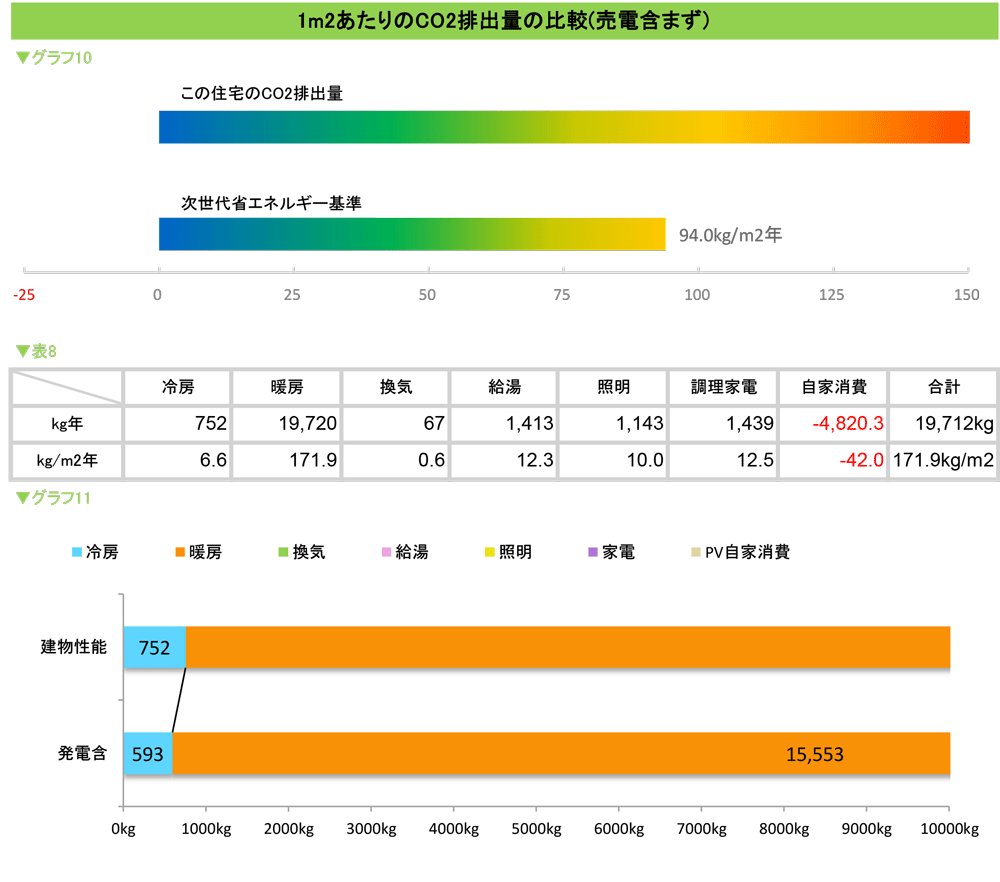Click the red -4,820.3 table cell
This screenshot has height=882, width=1000.
coord(834,423)
